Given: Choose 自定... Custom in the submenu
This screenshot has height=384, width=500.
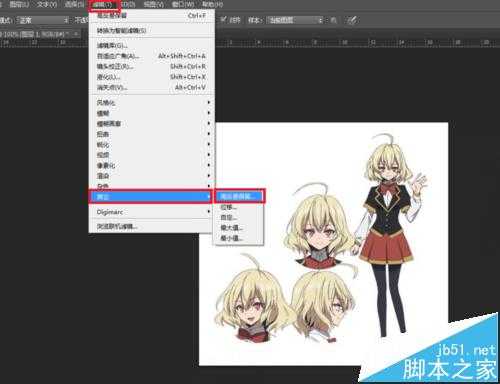Looking at the screenshot, I should coord(239,218).
